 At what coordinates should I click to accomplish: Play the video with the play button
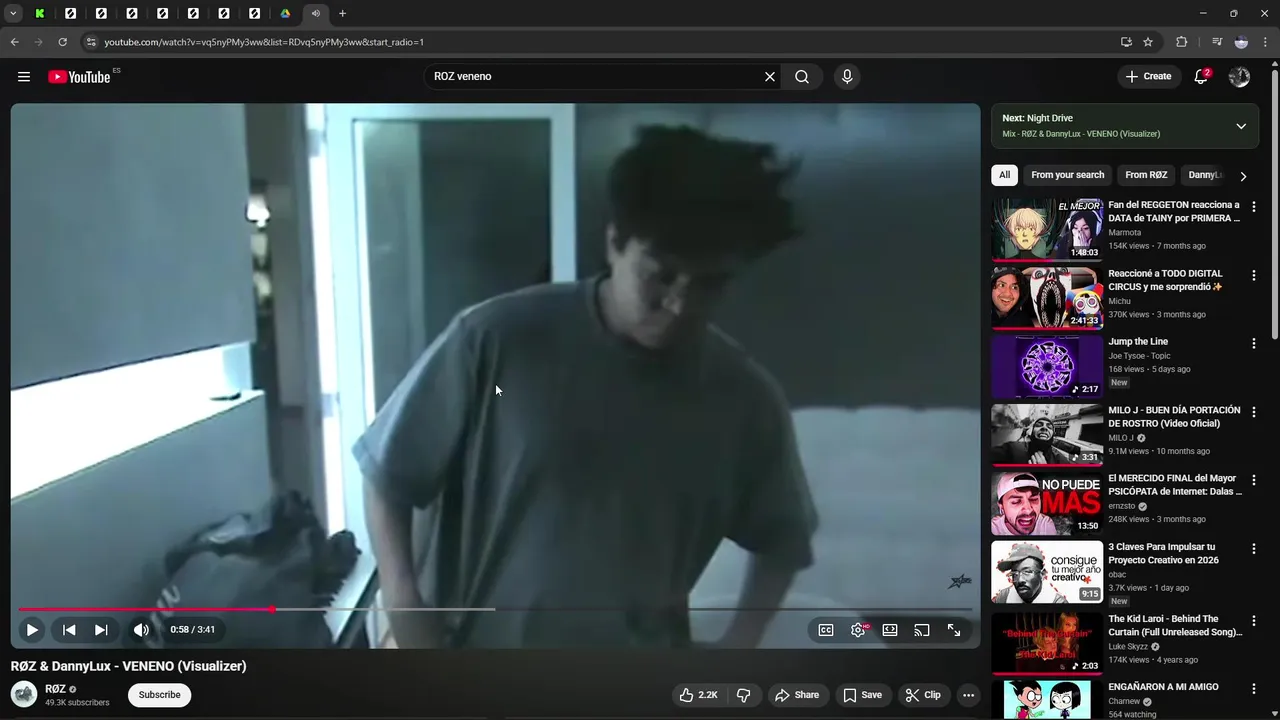coord(32,630)
